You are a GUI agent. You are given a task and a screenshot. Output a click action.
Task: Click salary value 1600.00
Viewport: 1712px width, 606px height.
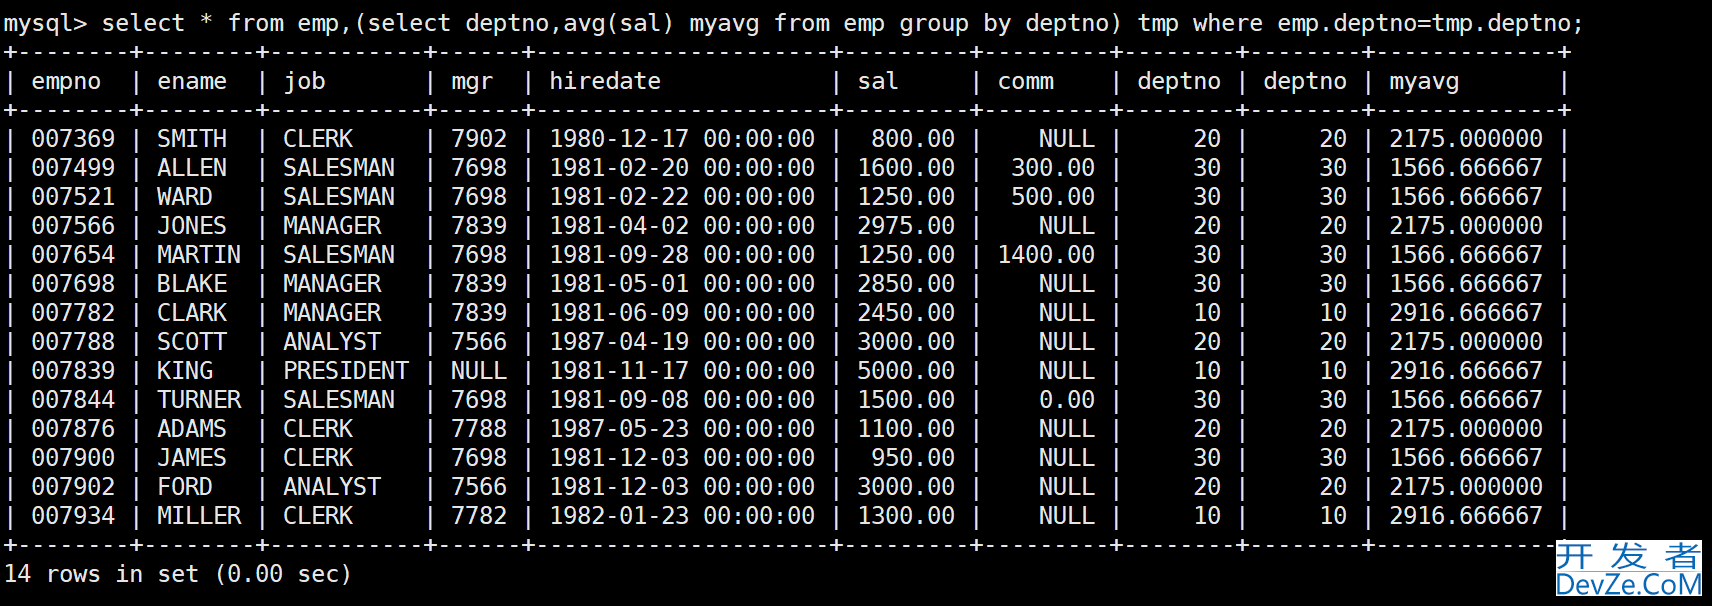coord(906,168)
